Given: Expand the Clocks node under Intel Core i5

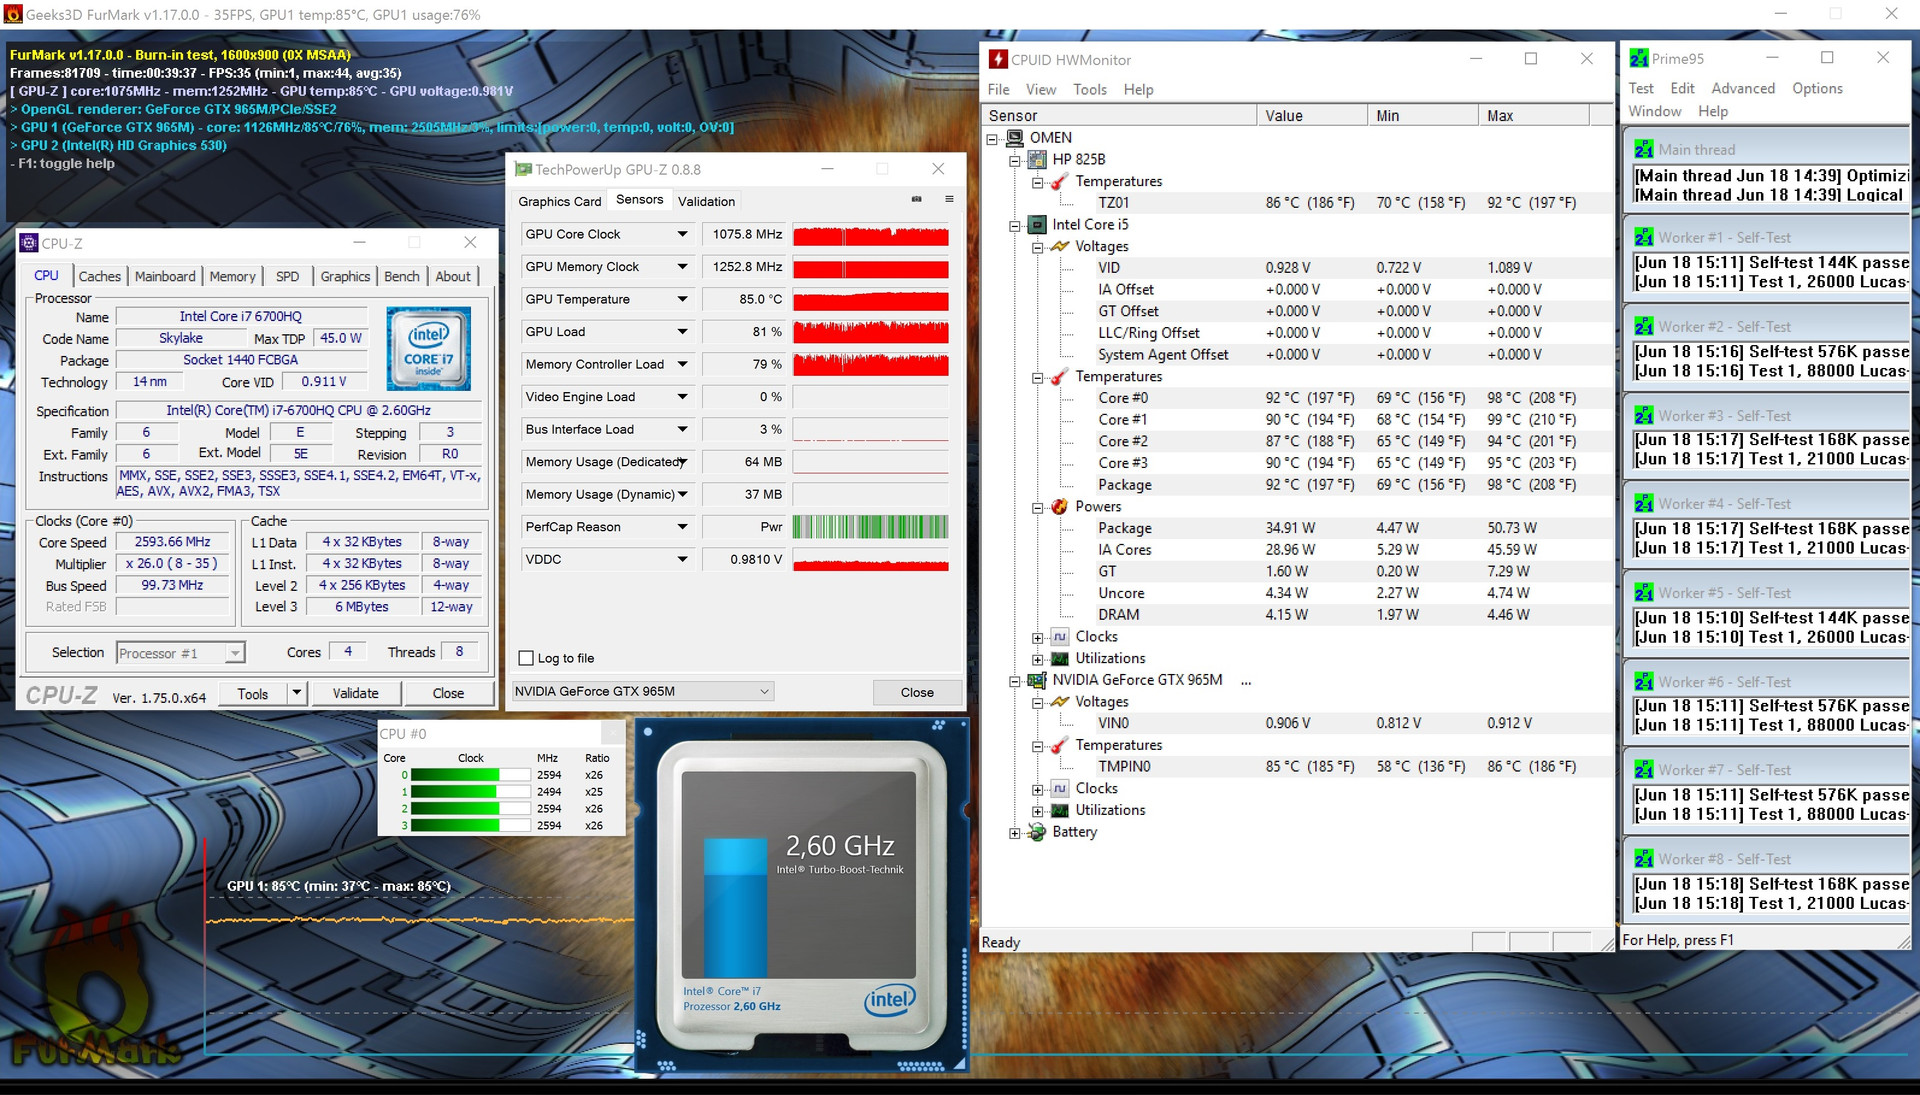Looking at the screenshot, I should [1038, 637].
